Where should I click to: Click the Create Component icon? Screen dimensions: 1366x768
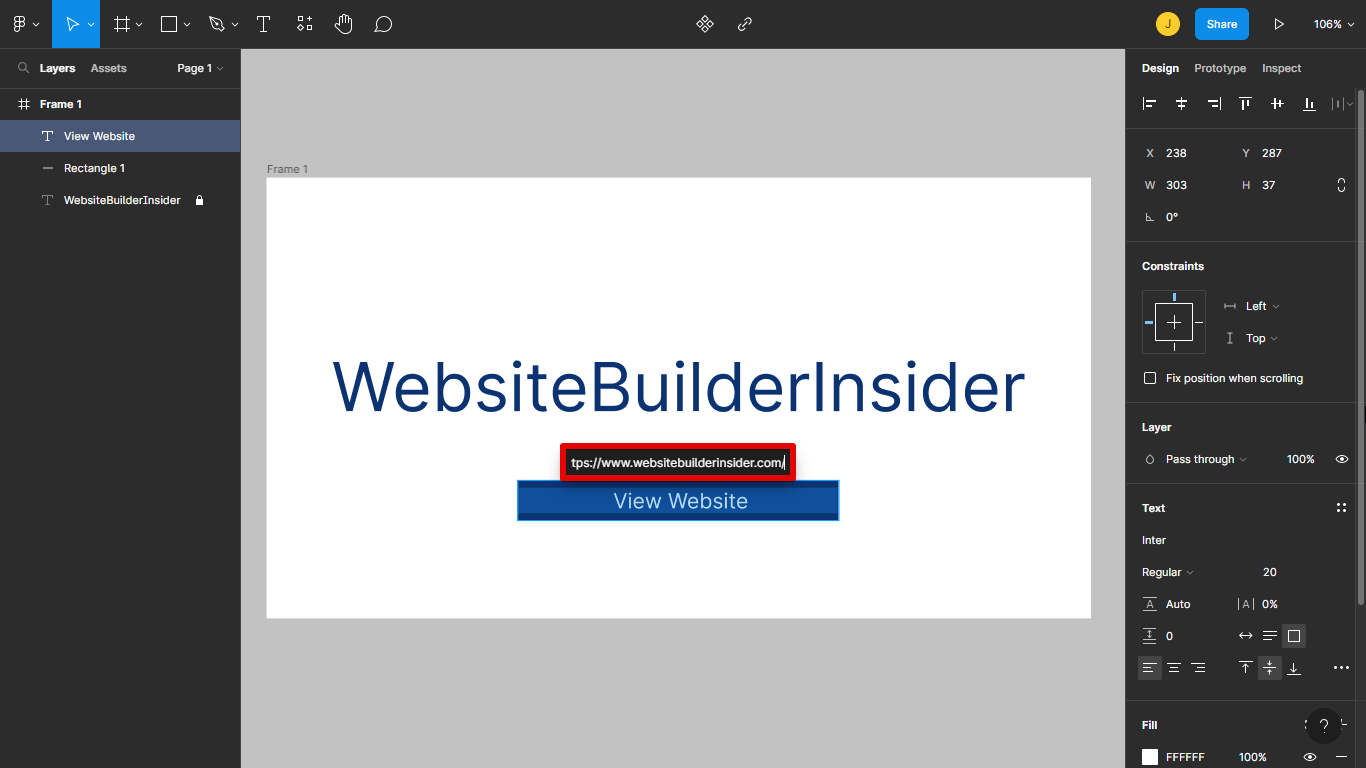[x=705, y=24]
